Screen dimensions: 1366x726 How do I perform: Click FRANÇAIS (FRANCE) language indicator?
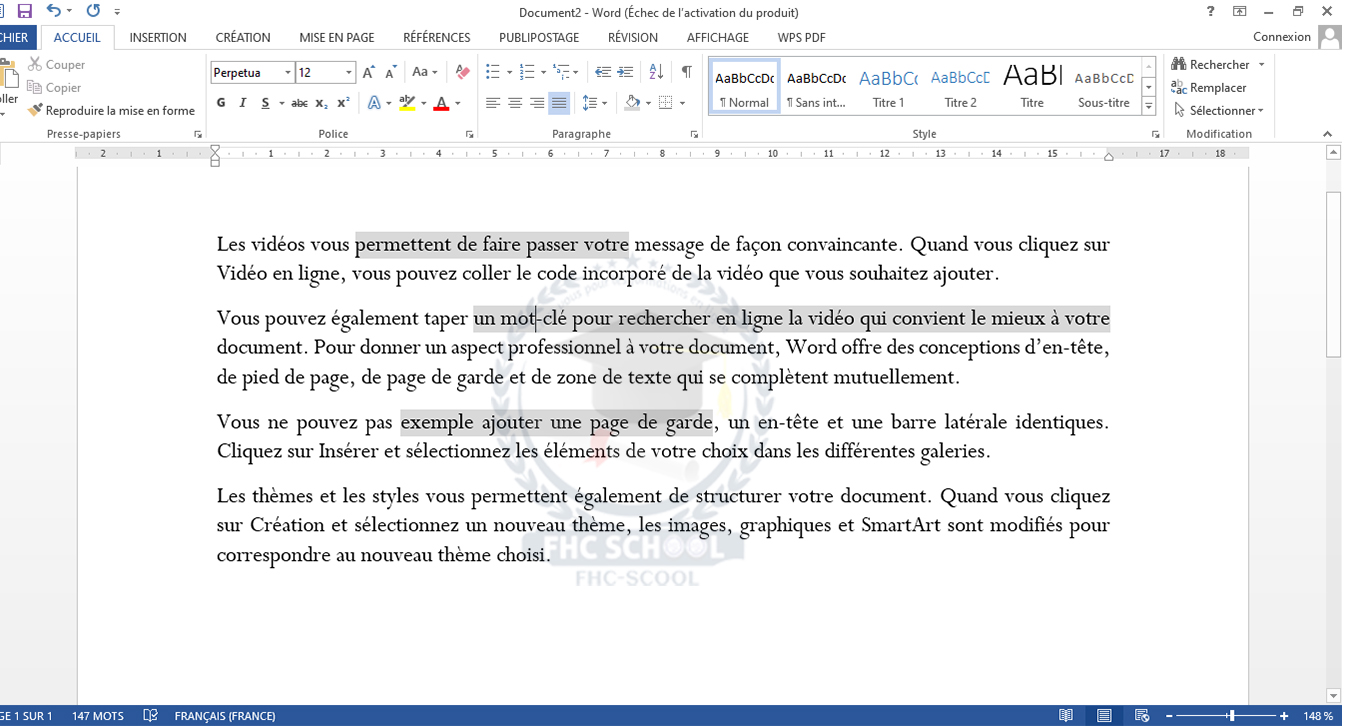(225, 716)
